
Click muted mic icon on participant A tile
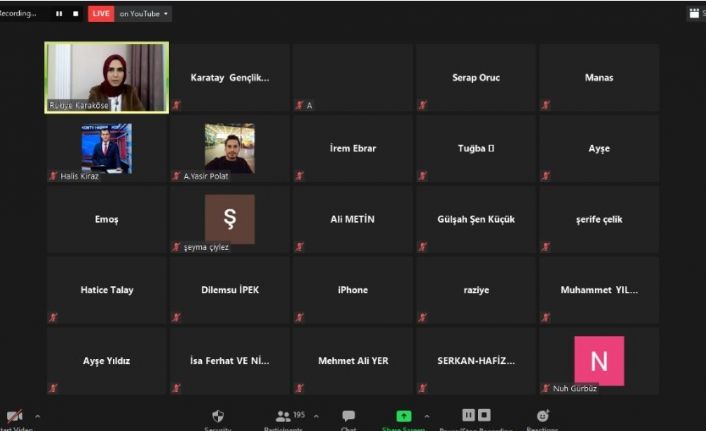(299, 105)
